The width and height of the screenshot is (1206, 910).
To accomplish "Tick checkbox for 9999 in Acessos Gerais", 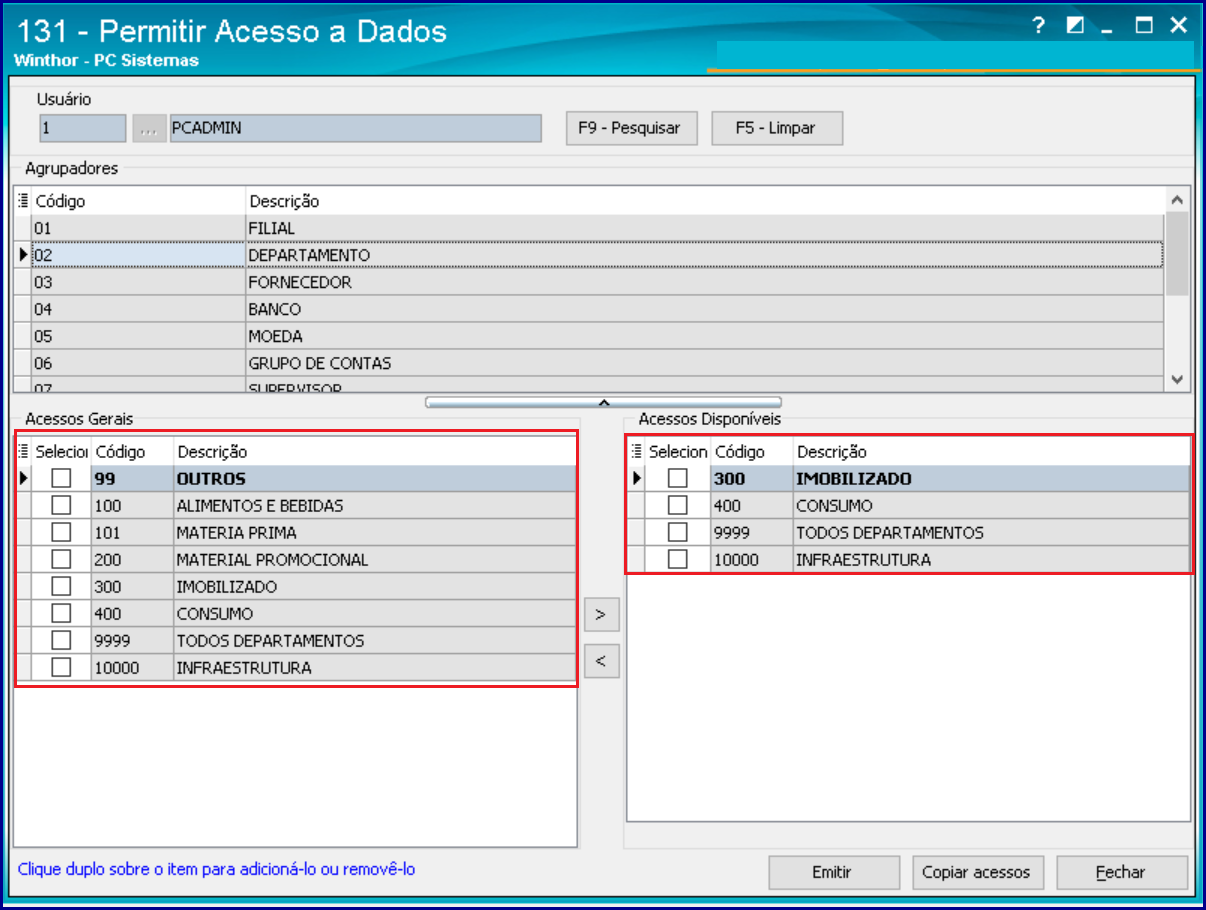I will click(x=62, y=640).
